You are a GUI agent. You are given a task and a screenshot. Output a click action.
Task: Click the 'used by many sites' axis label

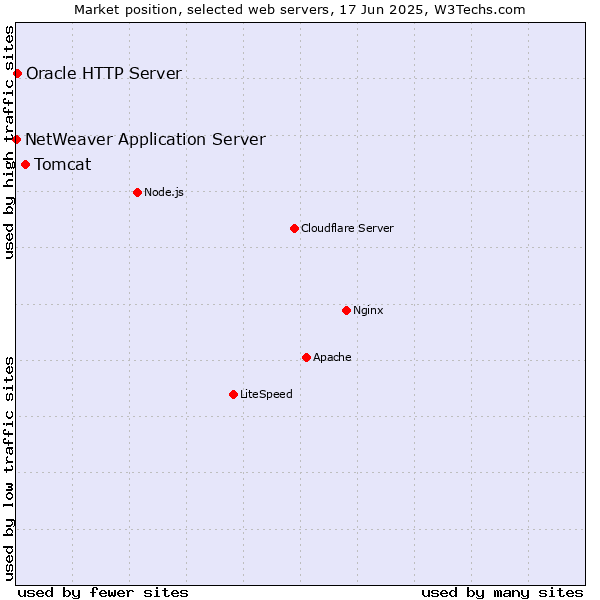[x=503, y=593]
